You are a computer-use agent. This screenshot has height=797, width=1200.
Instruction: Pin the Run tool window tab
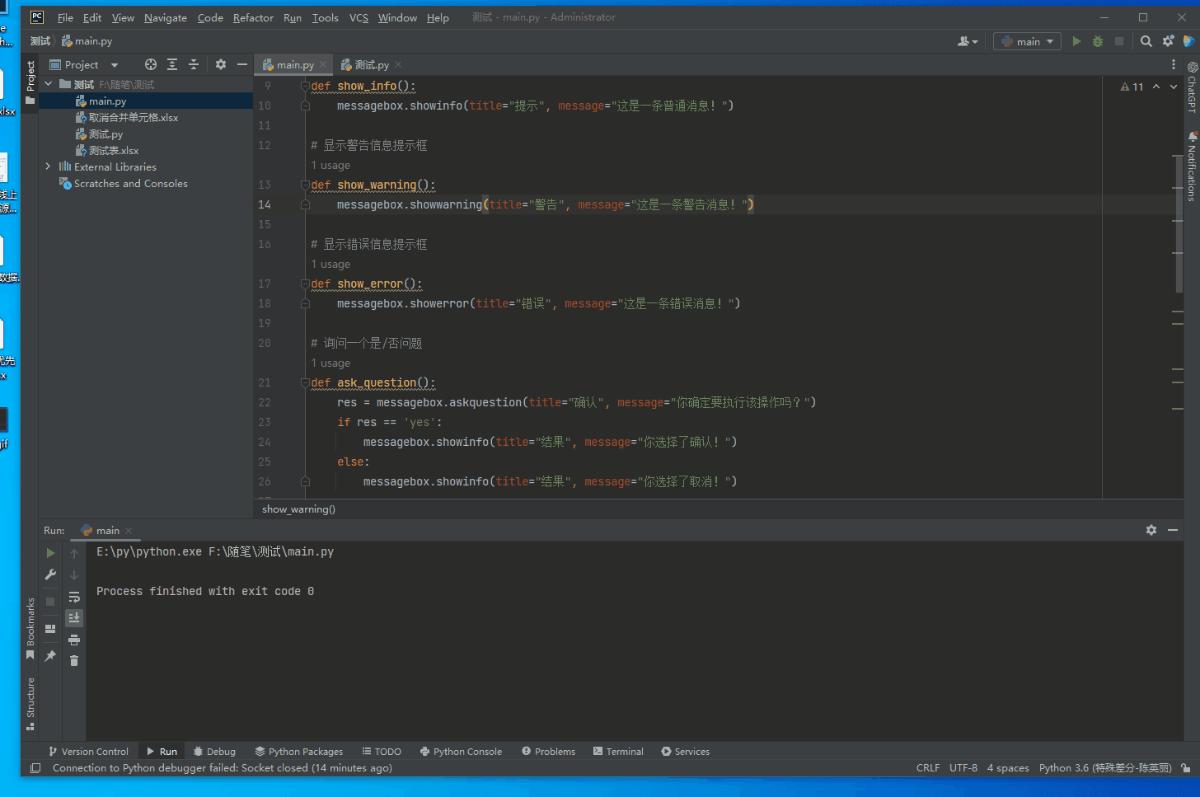pyautogui.click(x=50, y=657)
